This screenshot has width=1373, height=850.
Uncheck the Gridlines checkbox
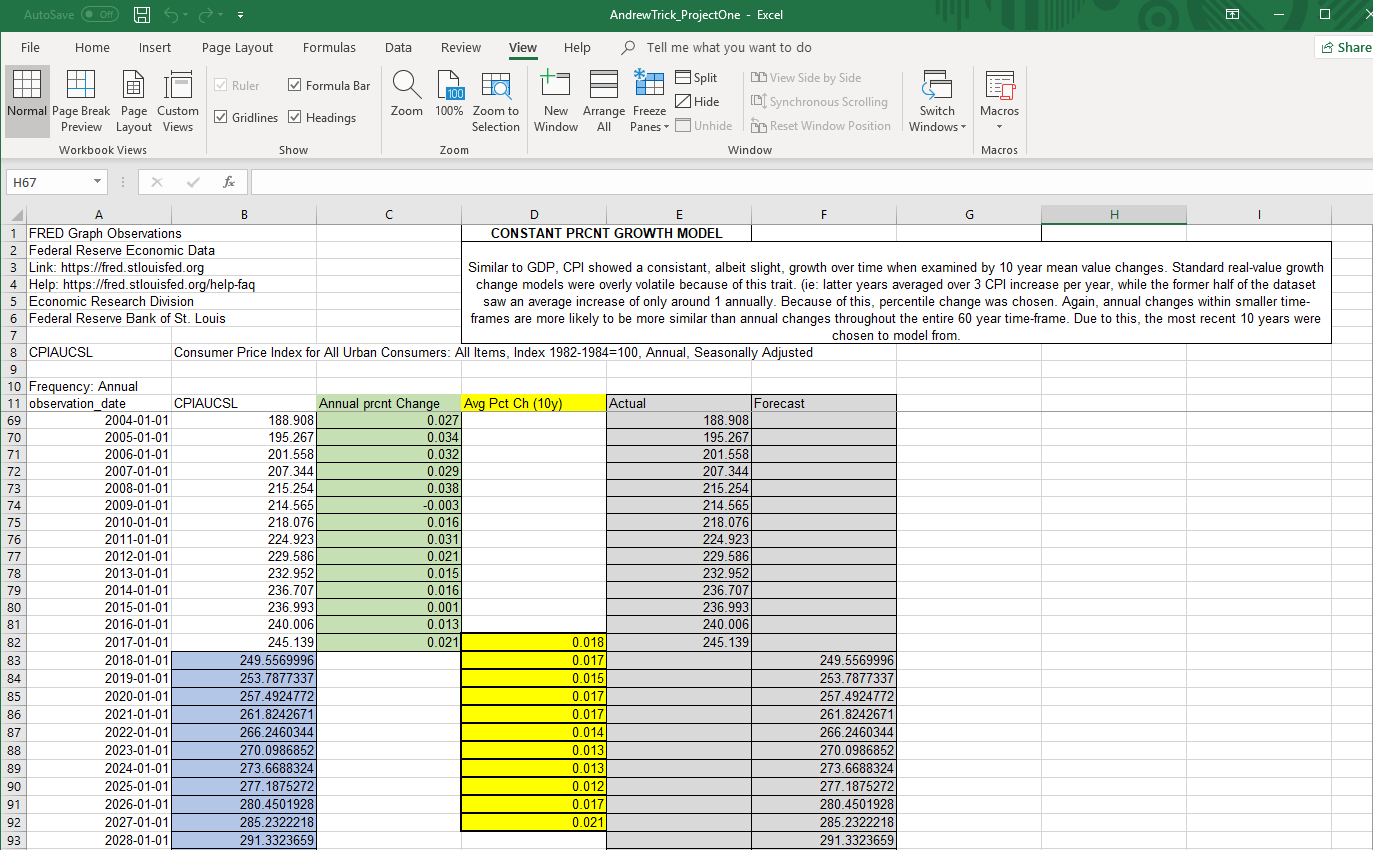pos(221,118)
